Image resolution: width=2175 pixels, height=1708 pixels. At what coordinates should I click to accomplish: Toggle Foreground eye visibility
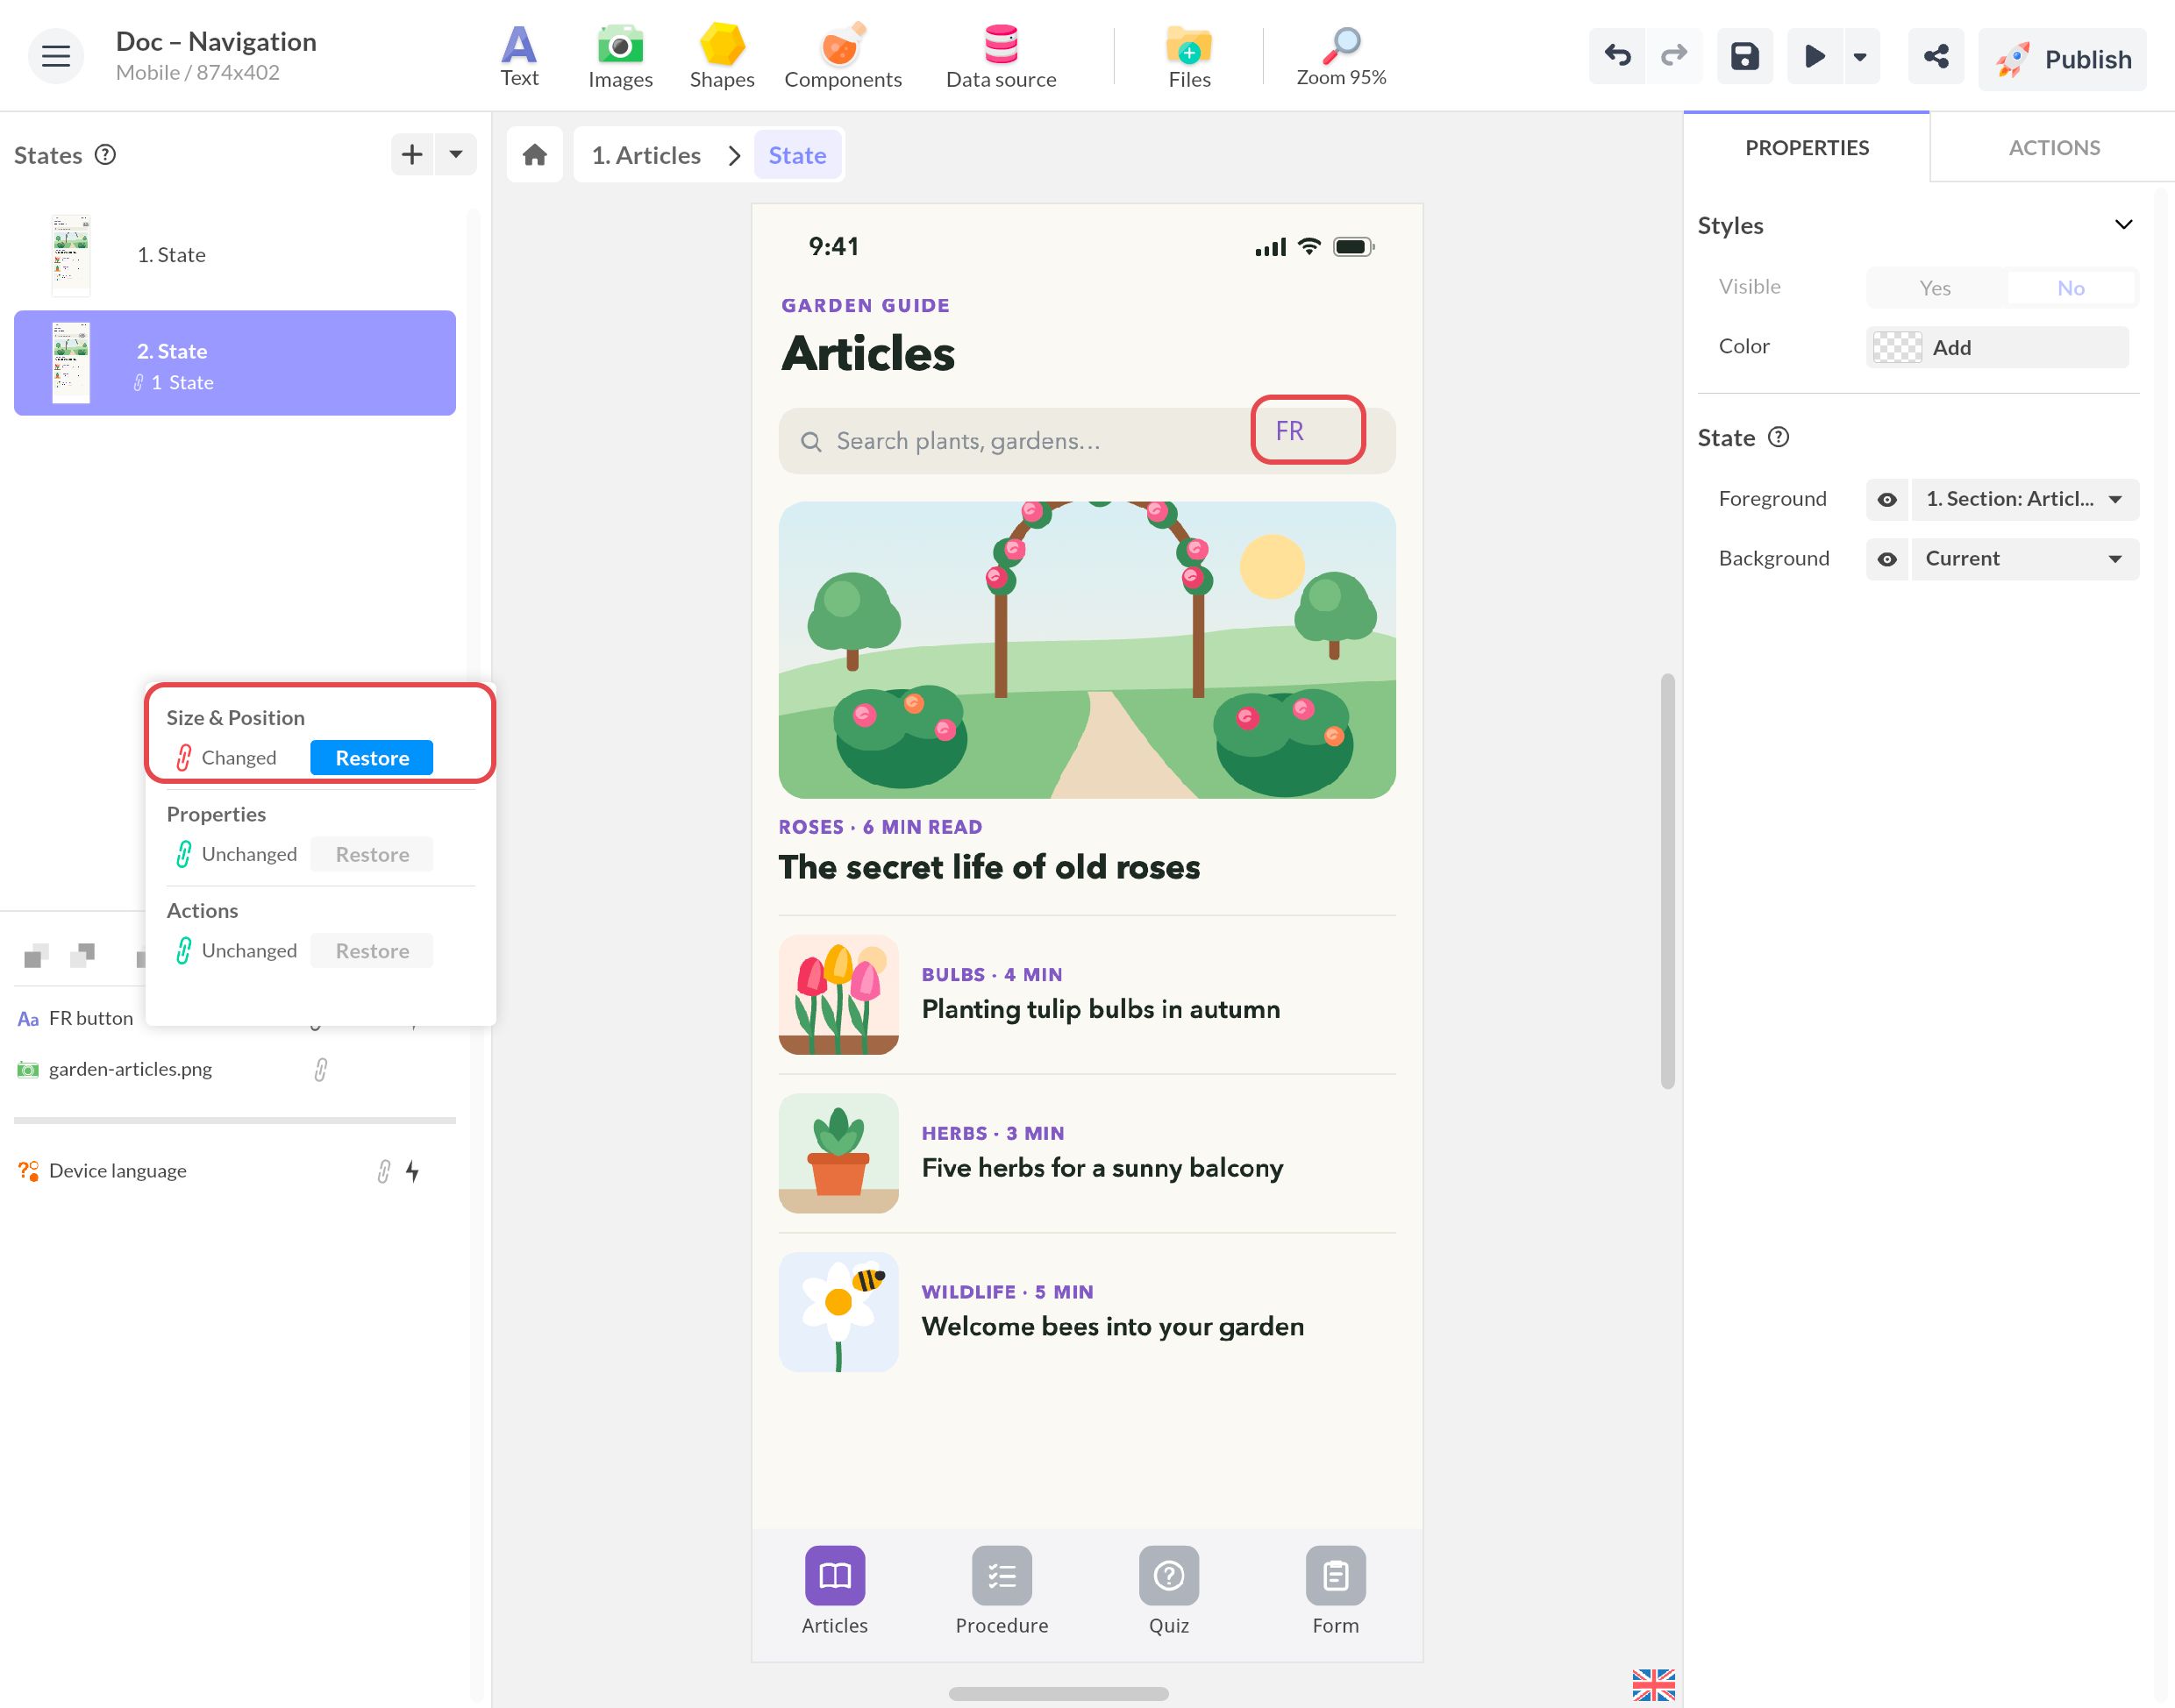tap(1886, 499)
